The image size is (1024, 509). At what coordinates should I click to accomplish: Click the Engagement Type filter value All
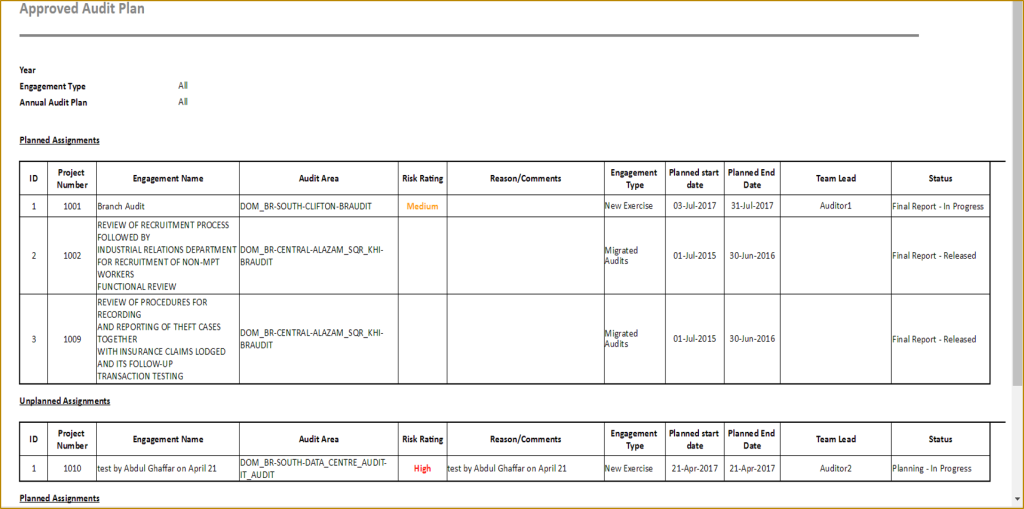pos(183,86)
